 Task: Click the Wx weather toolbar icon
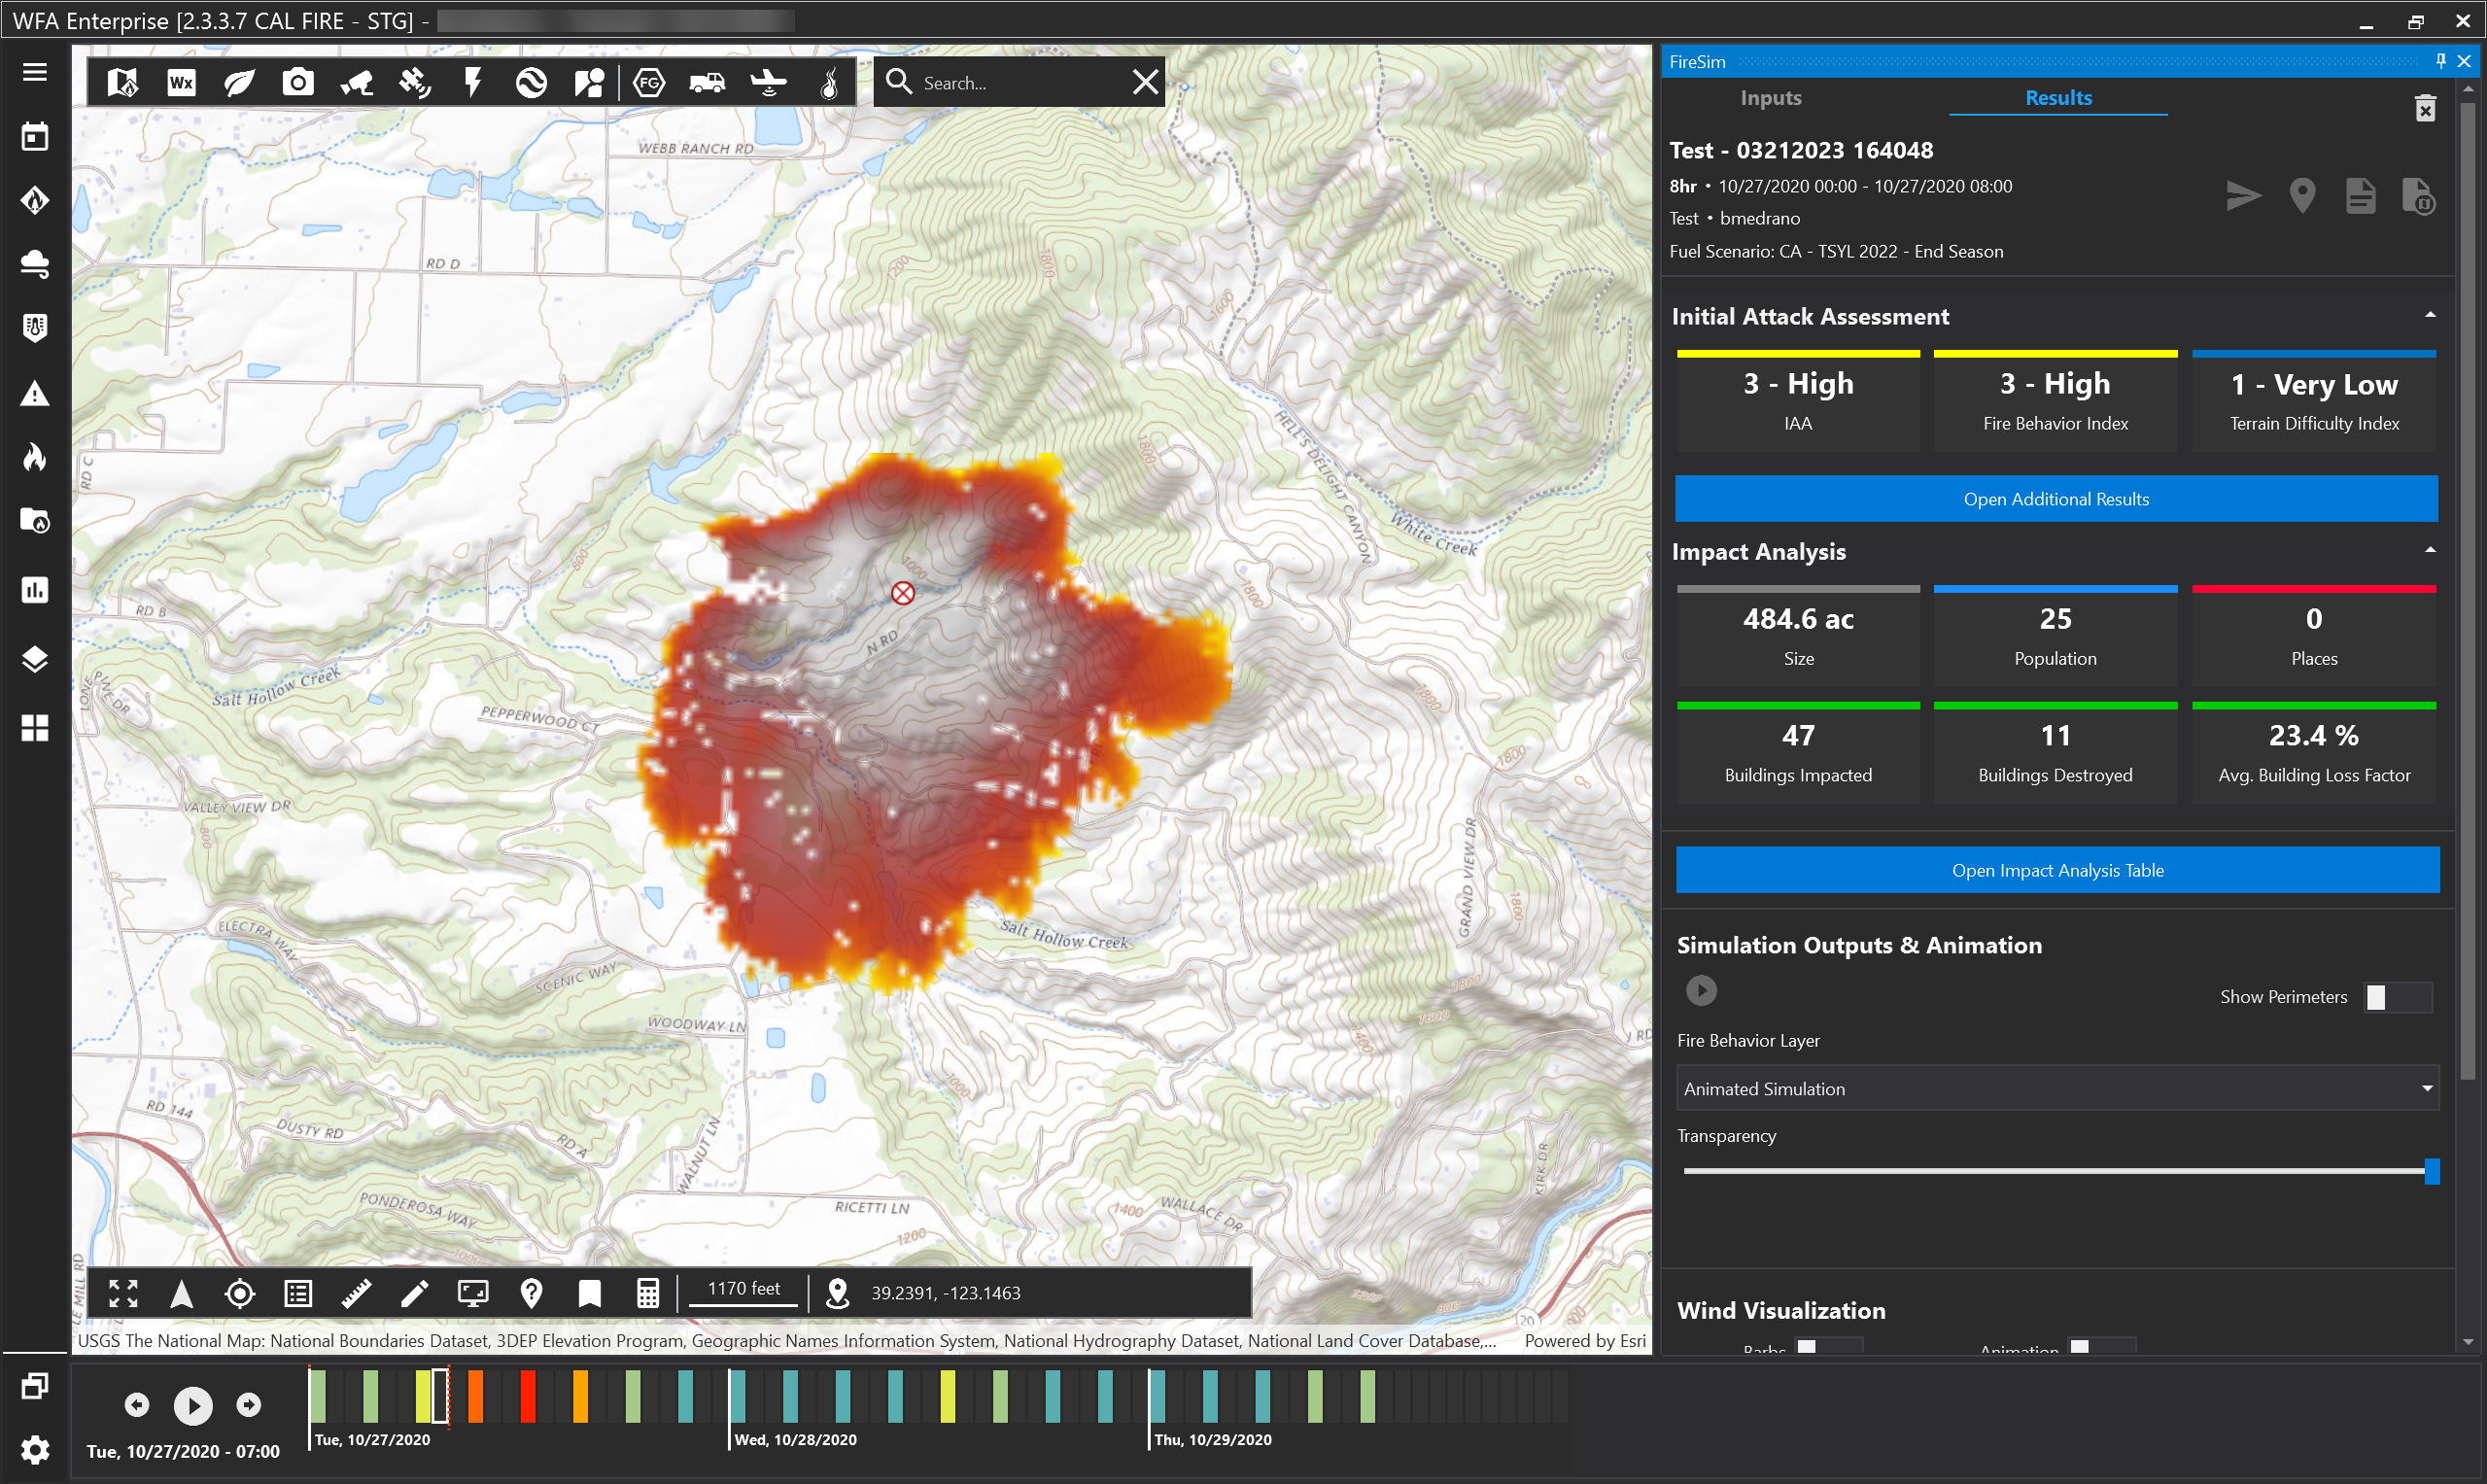tap(181, 83)
